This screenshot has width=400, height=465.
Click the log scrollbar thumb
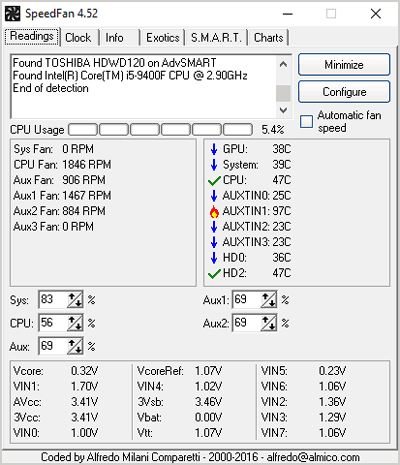coord(283,93)
